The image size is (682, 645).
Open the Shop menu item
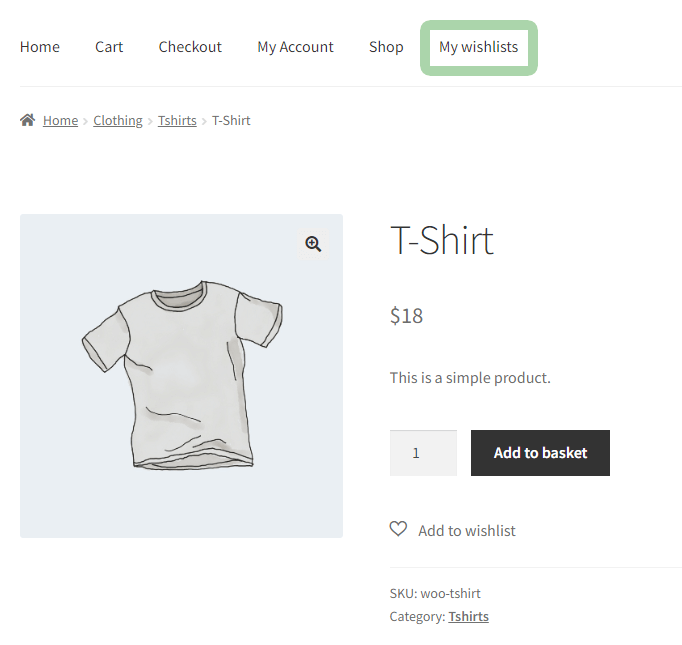click(386, 47)
